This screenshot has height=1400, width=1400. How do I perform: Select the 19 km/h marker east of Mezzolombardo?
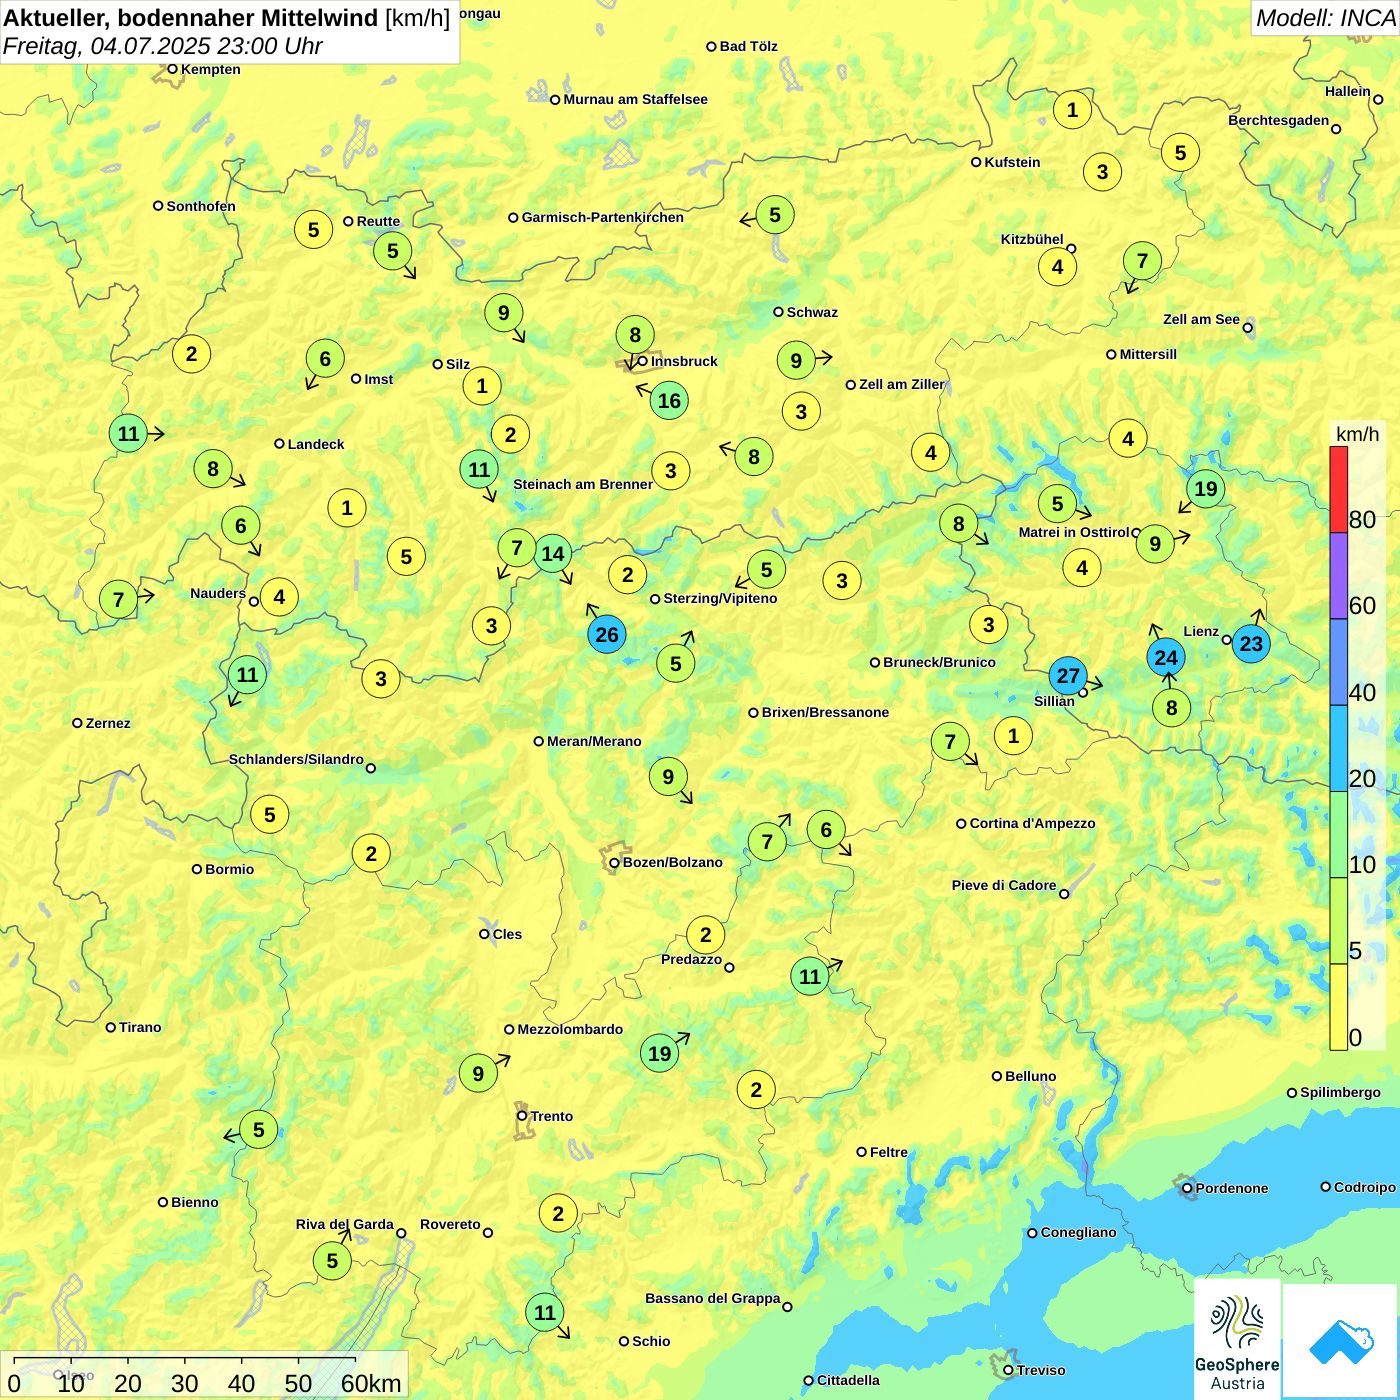(x=659, y=1053)
